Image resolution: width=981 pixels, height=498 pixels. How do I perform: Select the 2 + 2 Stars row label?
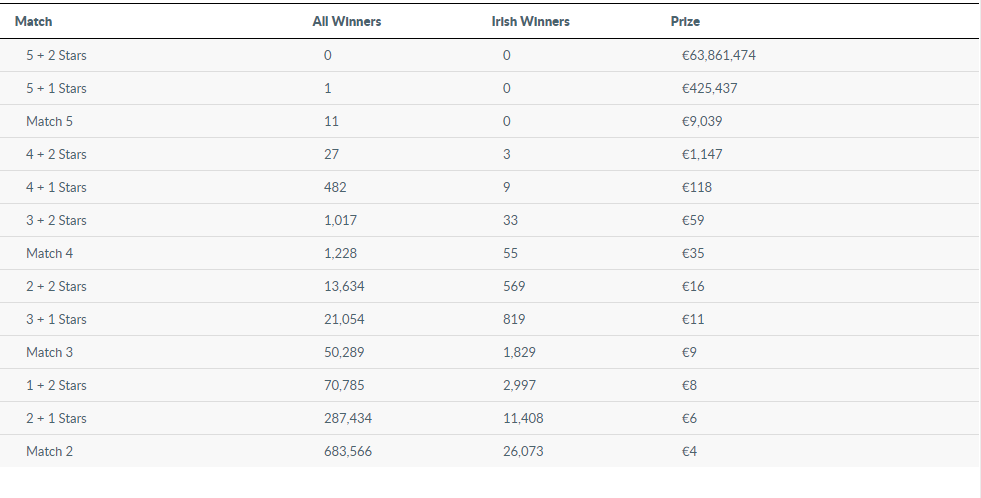tap(56, 286)
